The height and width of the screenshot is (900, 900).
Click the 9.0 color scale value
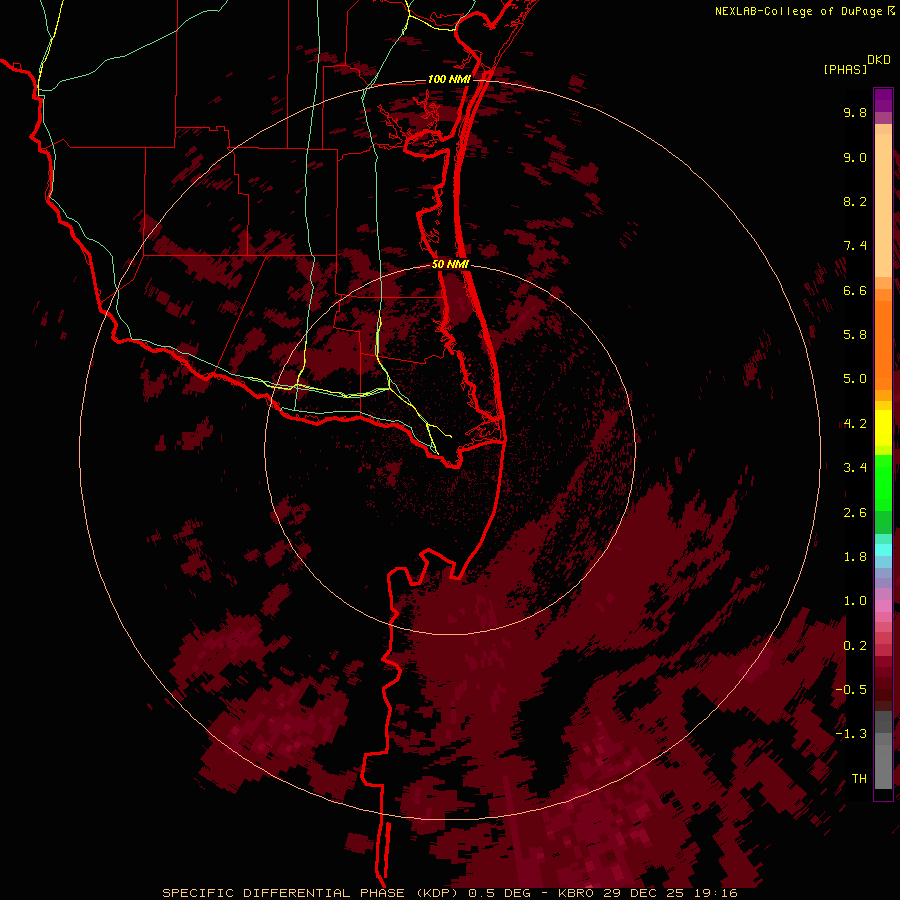855,158
